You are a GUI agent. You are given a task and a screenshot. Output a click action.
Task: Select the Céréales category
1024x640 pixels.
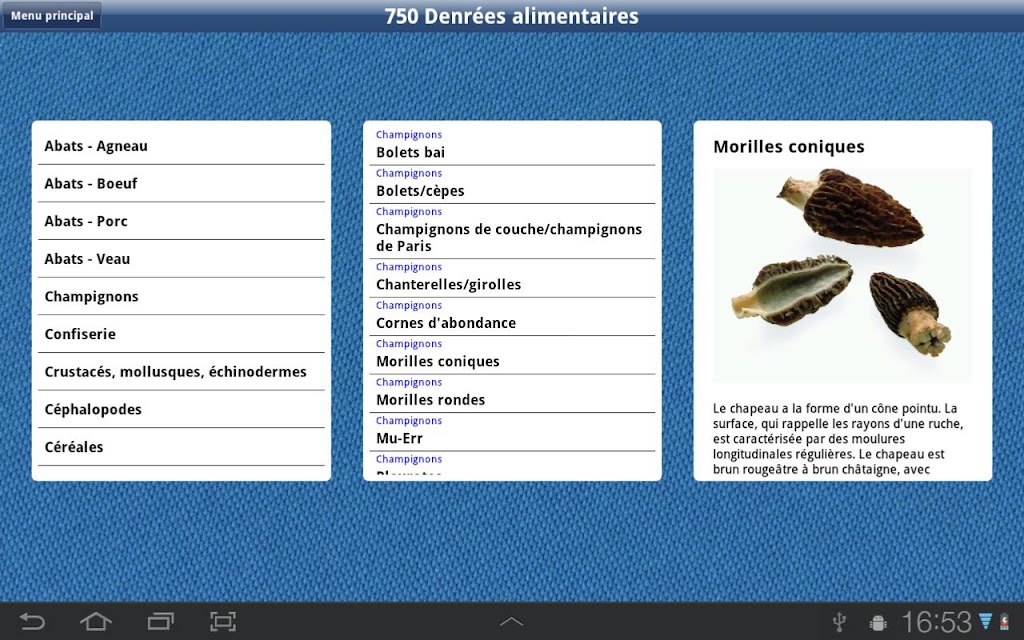click(x=181, y=447)
